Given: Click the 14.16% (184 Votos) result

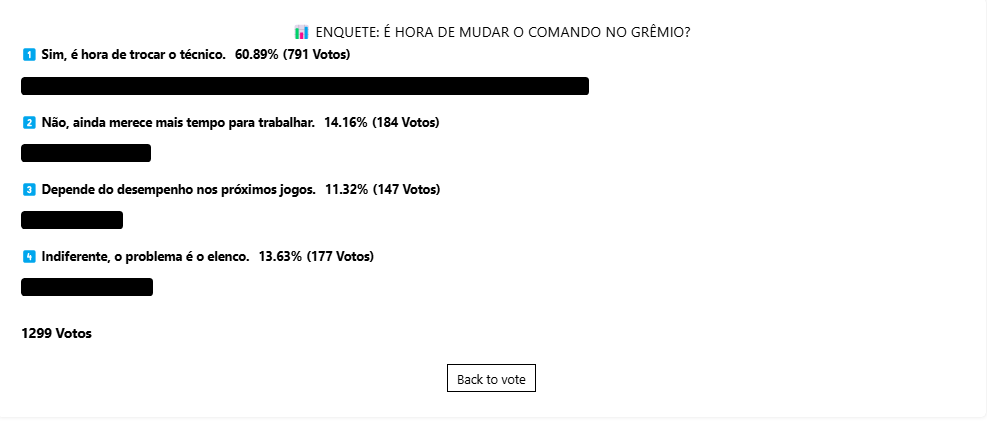Looking at the screenshot, I should 381,123.
